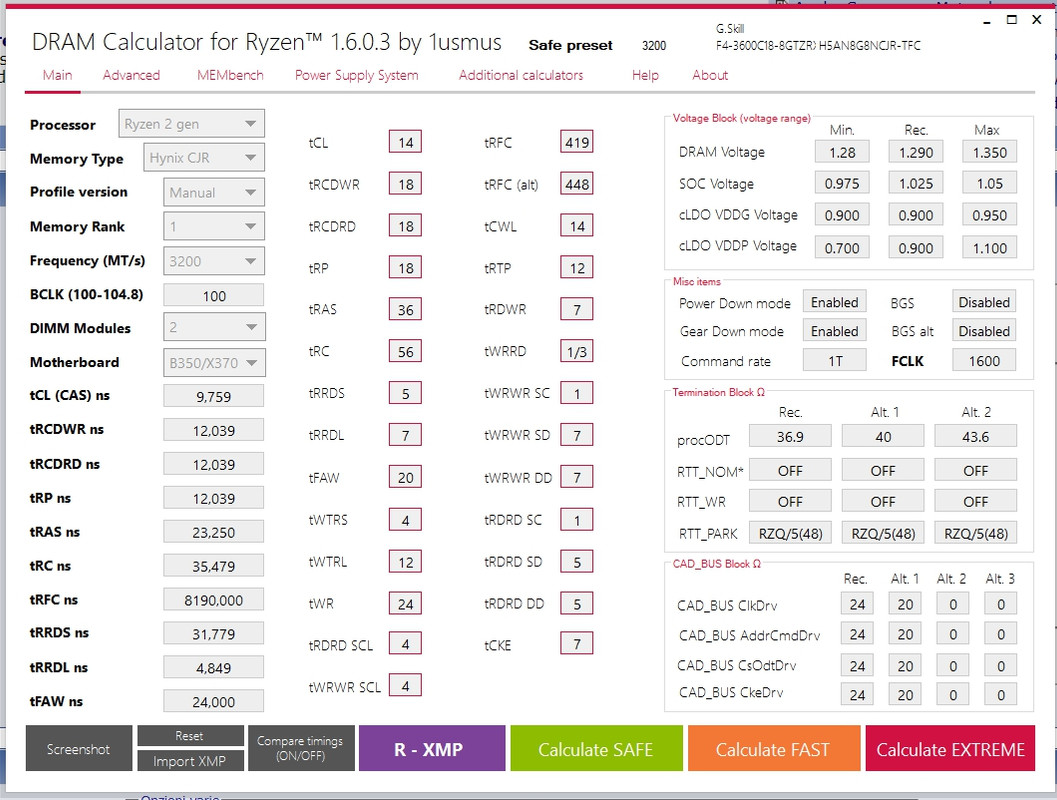Click the tRCDRD timing value box
Viewport: 1057px width, 800px height.
pyautogui.click(x=405, y=226)
